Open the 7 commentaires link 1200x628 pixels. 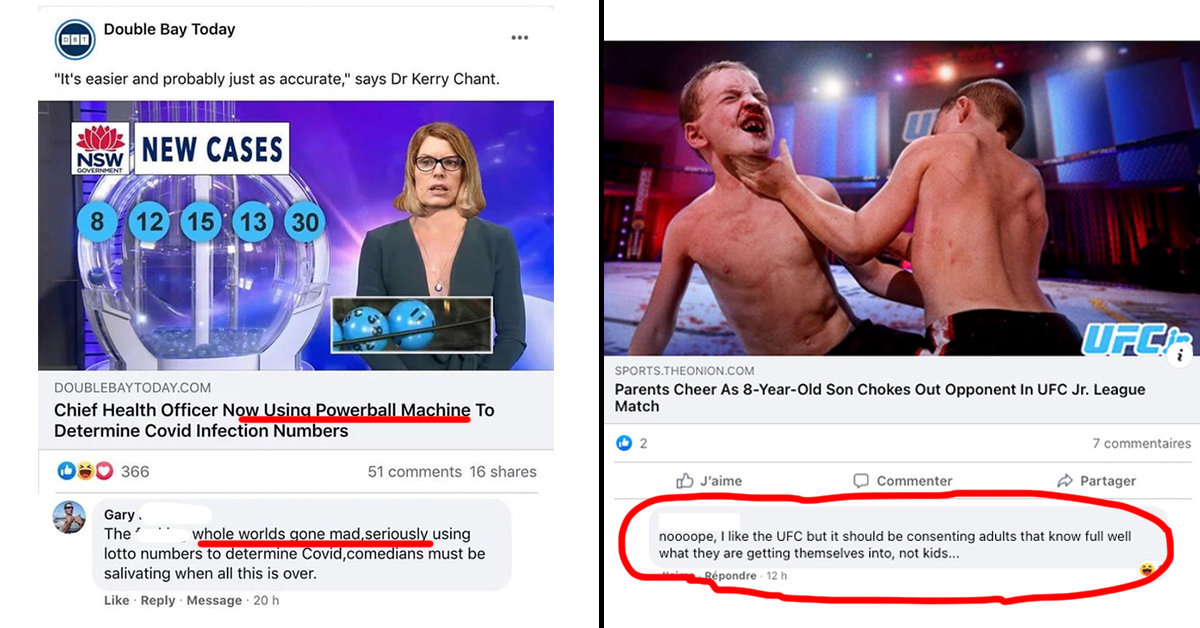coord(1141,443)
